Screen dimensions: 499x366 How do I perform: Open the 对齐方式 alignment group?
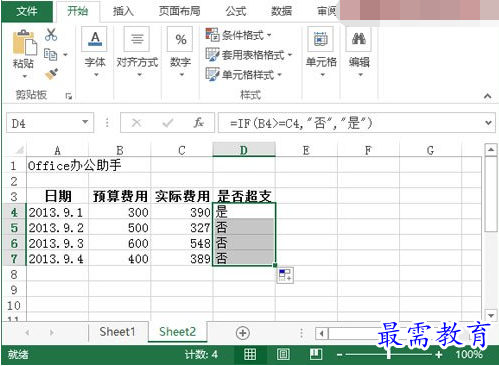click(x=137, y=53)
